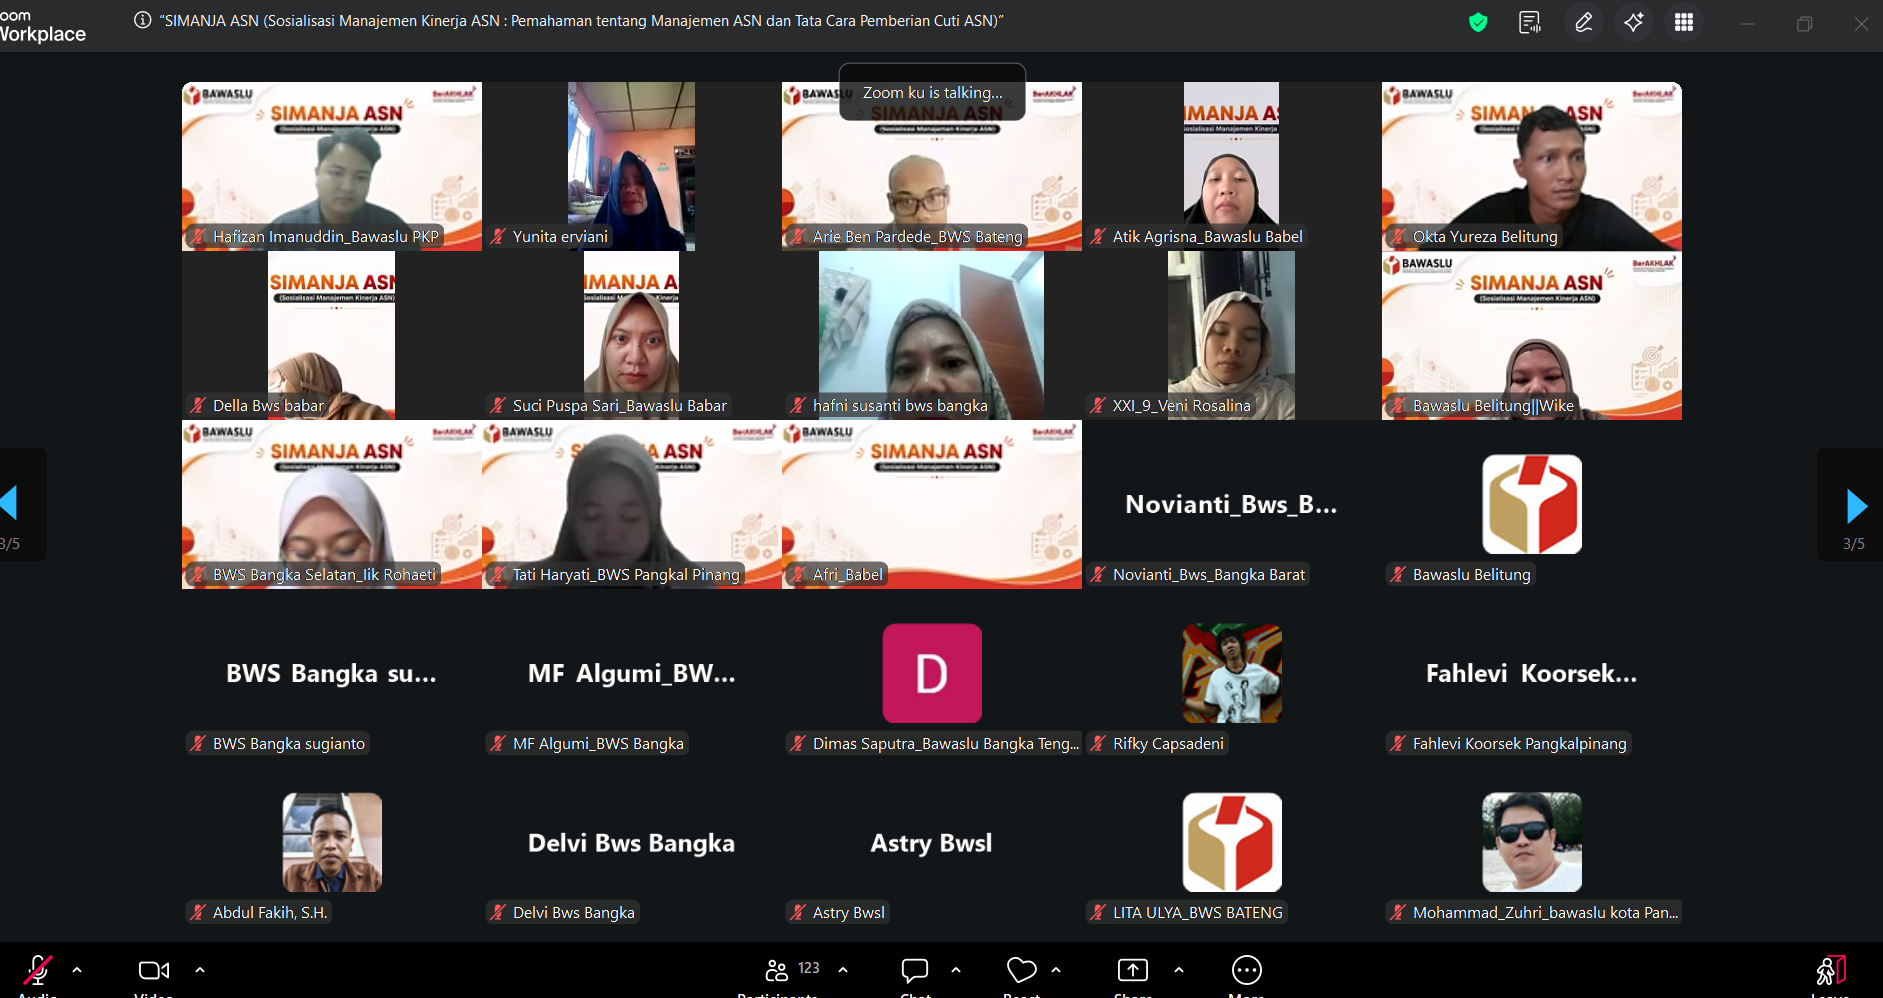Image resolution: width=1883 pixels, height=998 pixels.
Task: Select Yunita erviani video tile
Action: tap(631, 166)
